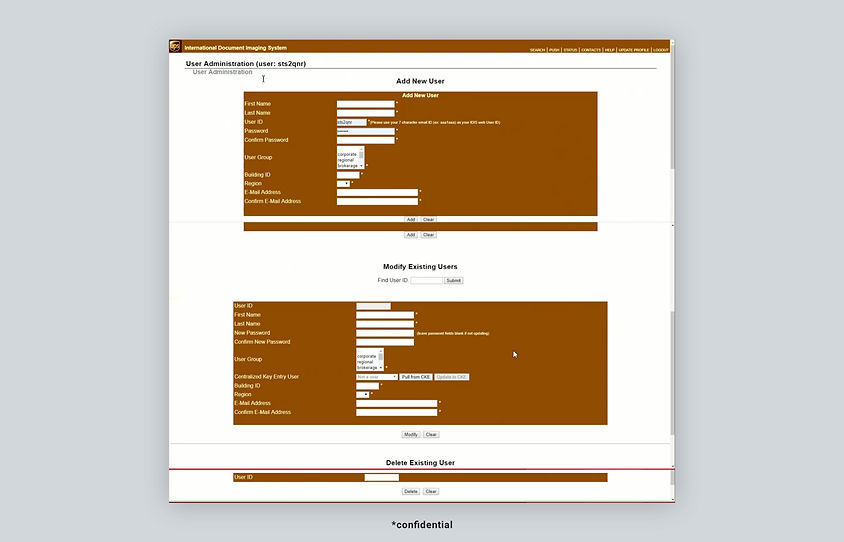The width and height of the screenshot is (844, 542).
Task: Click E-Mail Address field in Modify form
Action: click(397, 403)
